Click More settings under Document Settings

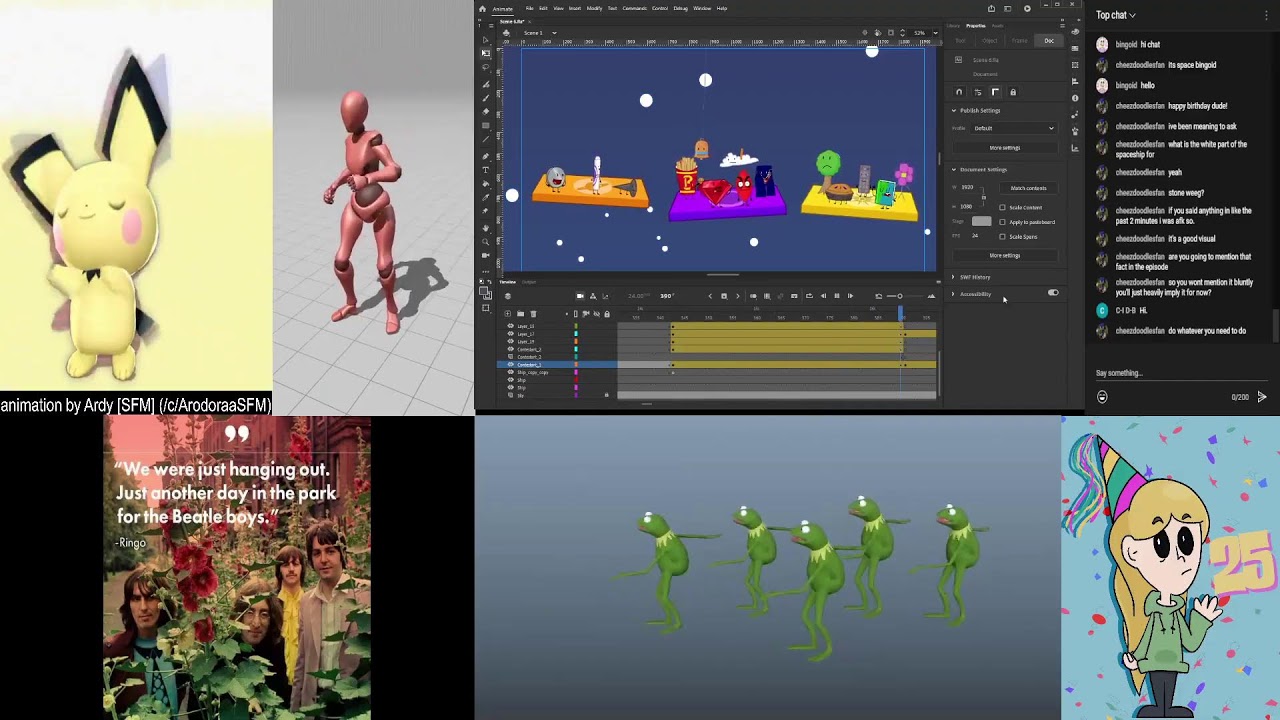click(1005, 255)
